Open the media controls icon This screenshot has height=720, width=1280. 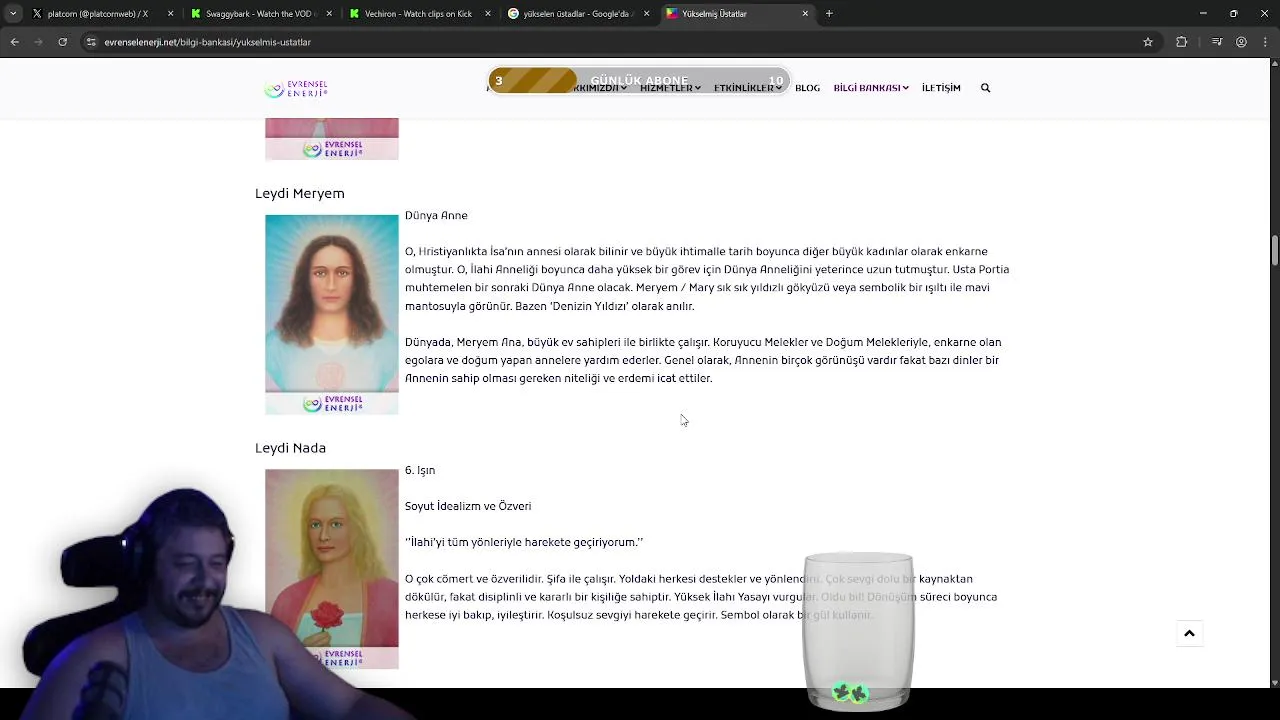1216,42
